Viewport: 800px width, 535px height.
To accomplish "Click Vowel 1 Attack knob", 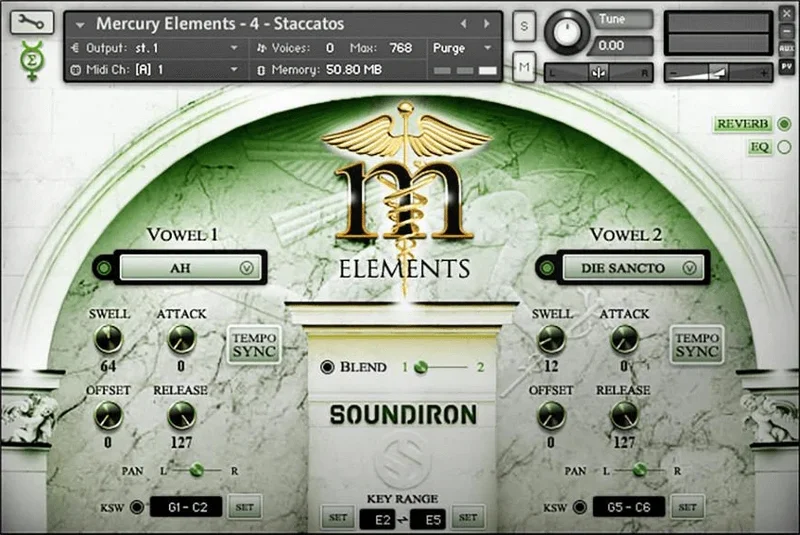I will point(182,339).
